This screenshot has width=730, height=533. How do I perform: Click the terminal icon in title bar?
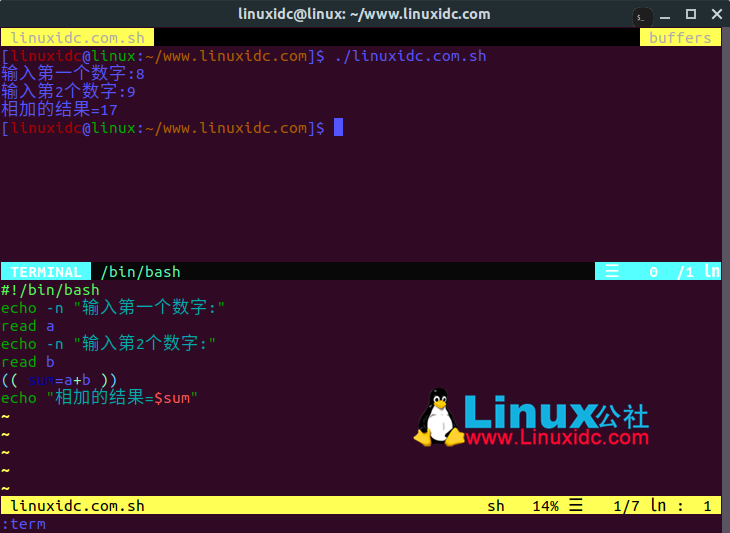642,18
